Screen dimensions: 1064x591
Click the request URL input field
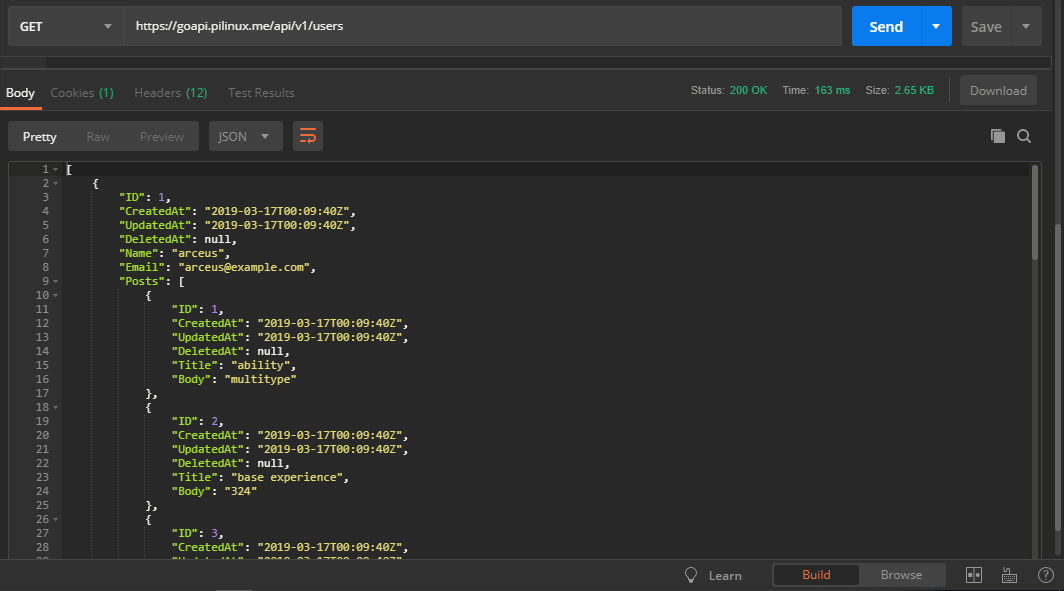[482, 26]
